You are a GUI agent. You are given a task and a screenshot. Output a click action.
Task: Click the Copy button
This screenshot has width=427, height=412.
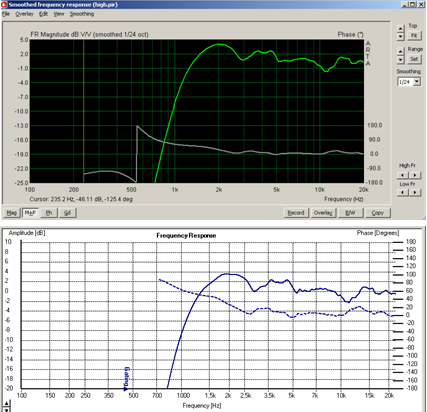tap(378, 213)
